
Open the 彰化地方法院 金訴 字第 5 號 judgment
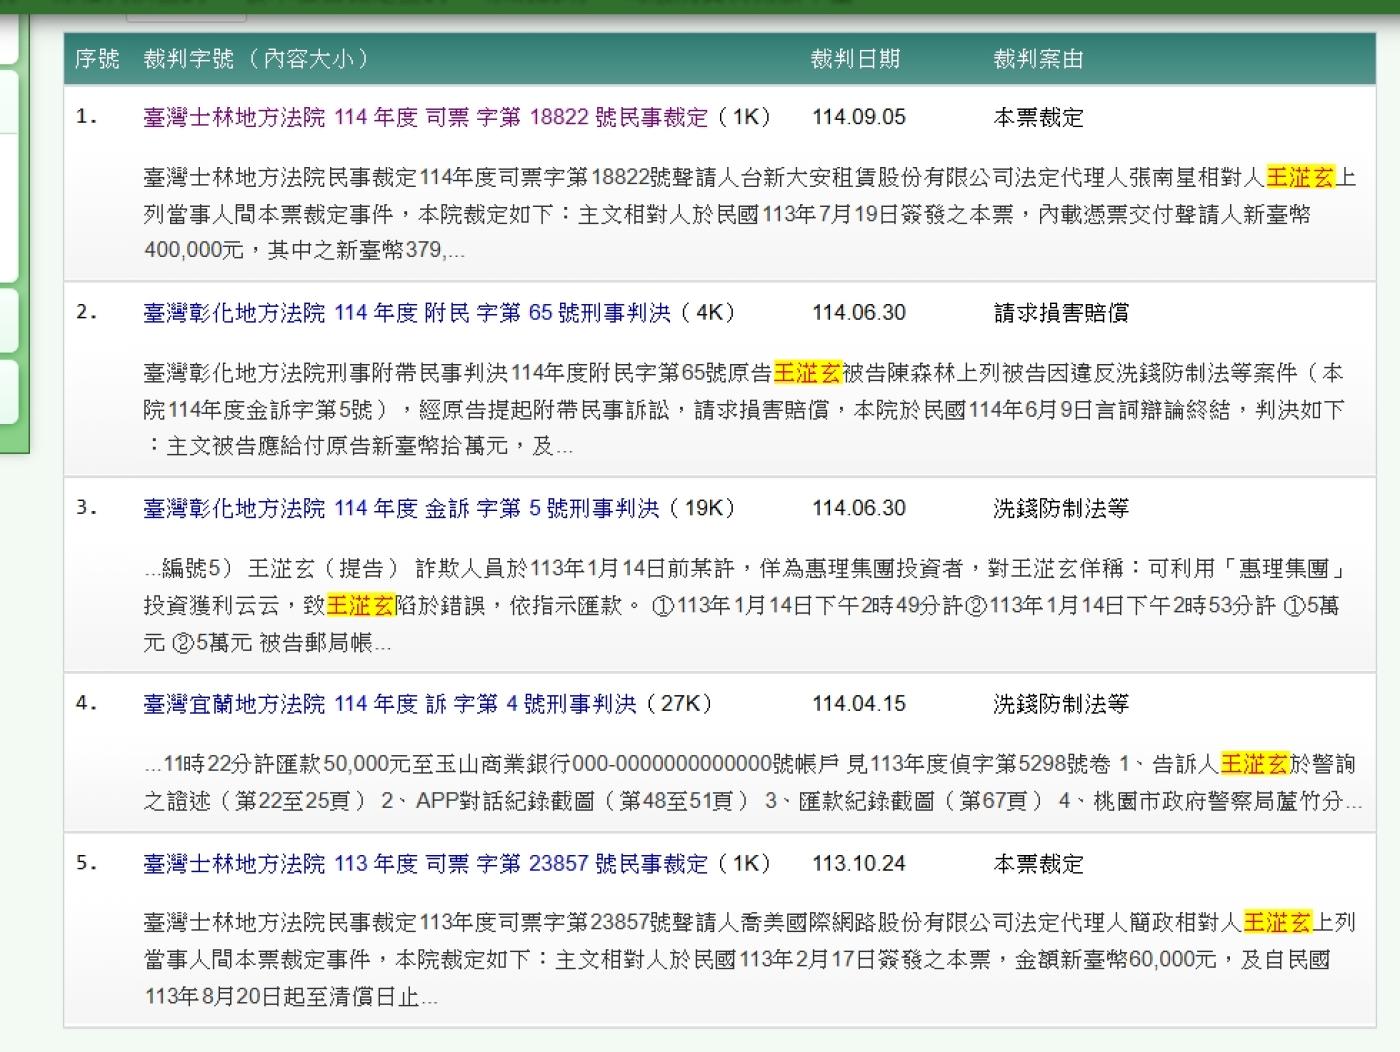[401, 509]
